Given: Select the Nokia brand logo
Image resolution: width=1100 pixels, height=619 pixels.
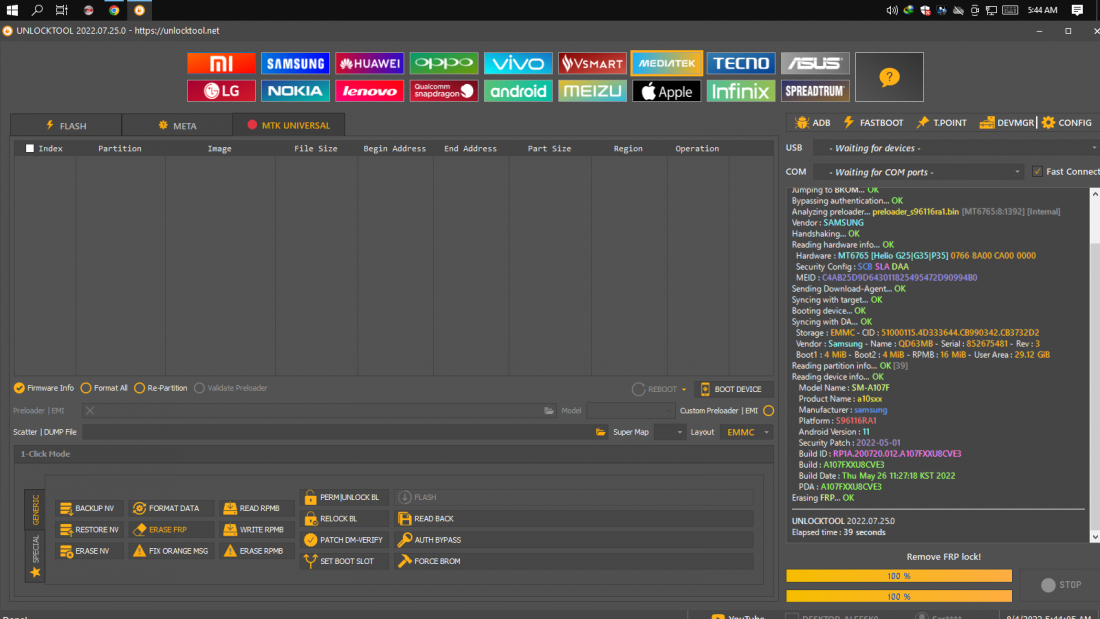Looking at the screenshot, I should 295,91.
